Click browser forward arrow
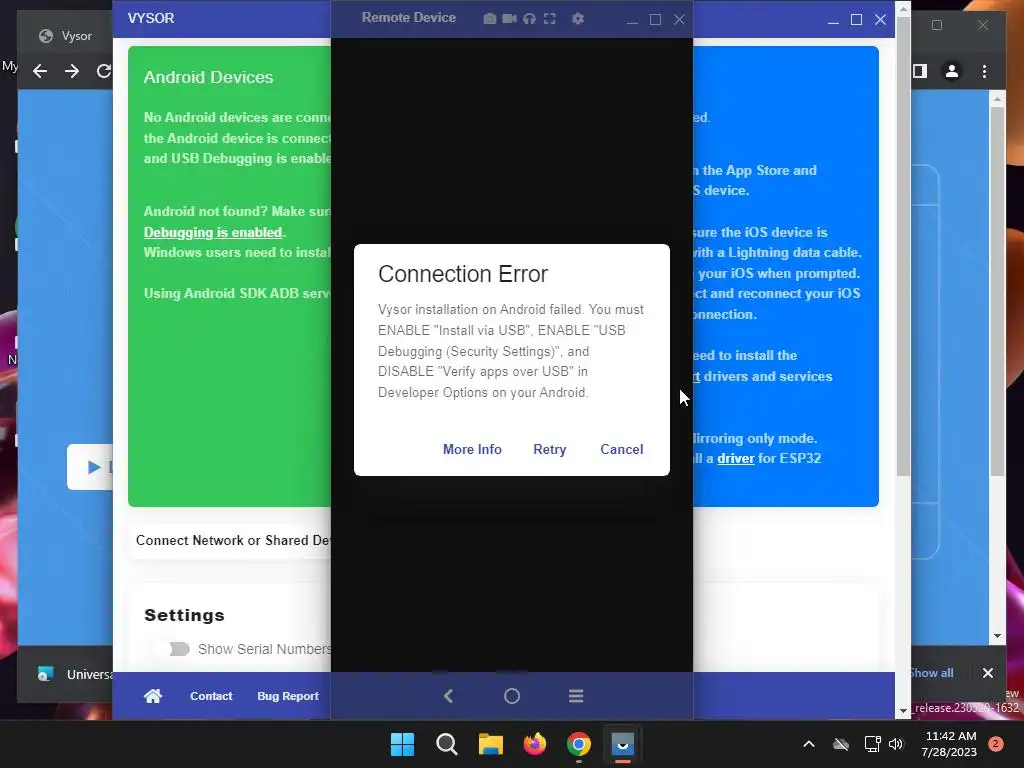 [72, 71]
